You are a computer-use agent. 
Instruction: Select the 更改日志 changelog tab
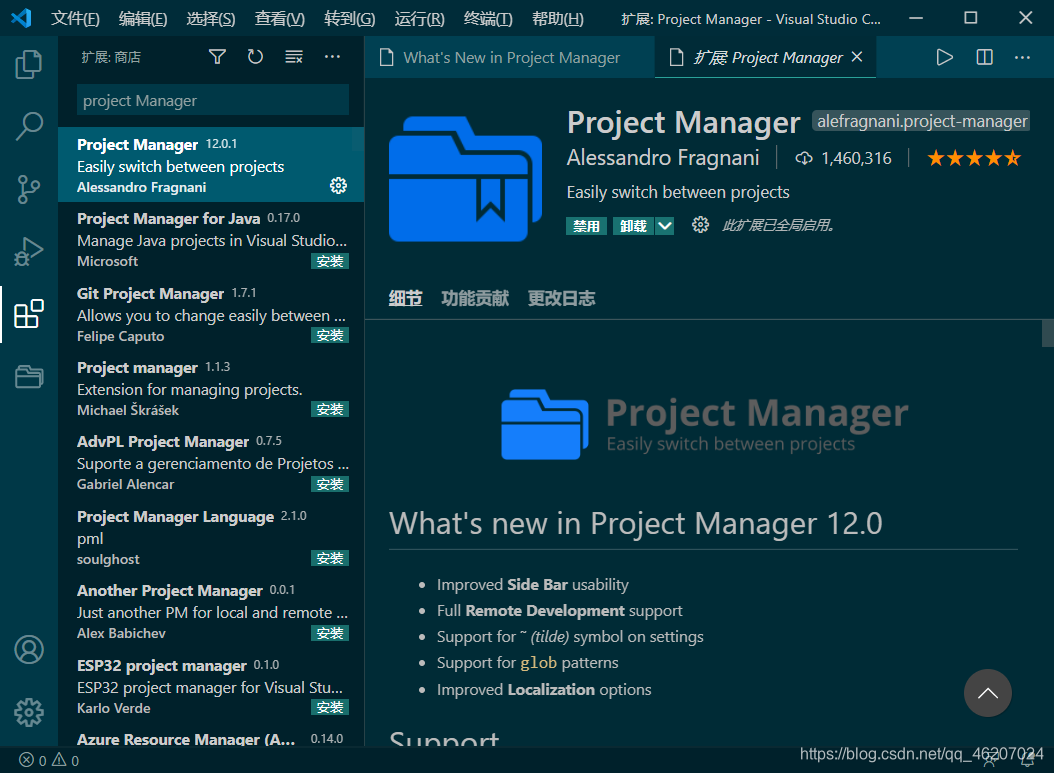[561, 298]
